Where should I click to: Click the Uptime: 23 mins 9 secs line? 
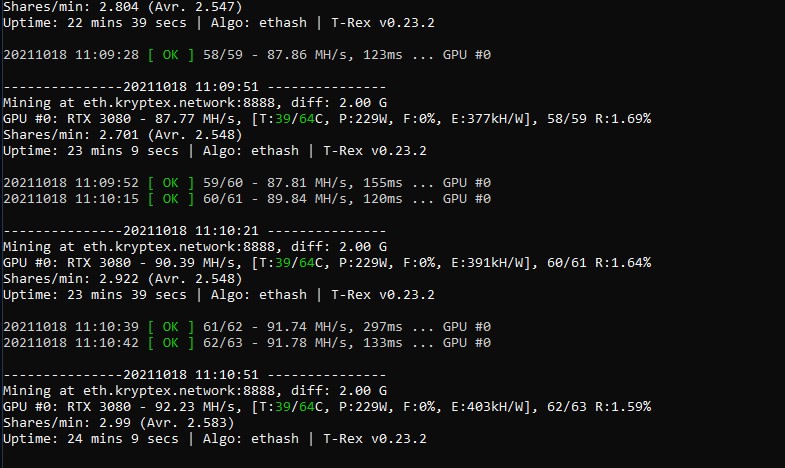click(215, 151)
